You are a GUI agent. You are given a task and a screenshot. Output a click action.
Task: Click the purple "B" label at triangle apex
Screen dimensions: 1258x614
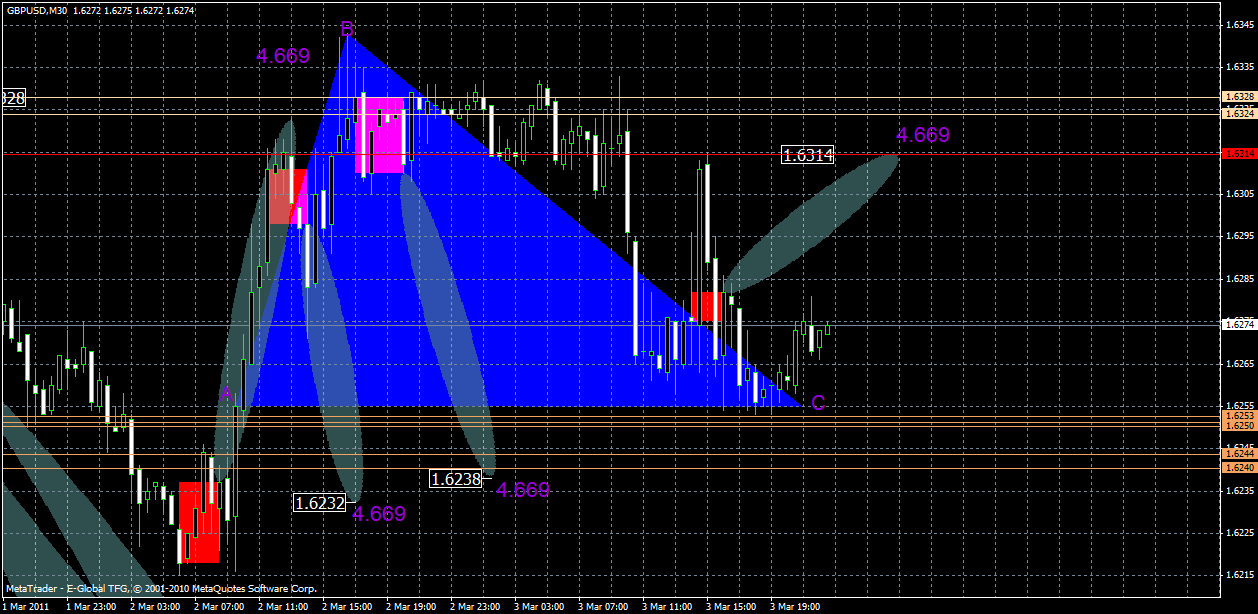(x=345, y=30)
